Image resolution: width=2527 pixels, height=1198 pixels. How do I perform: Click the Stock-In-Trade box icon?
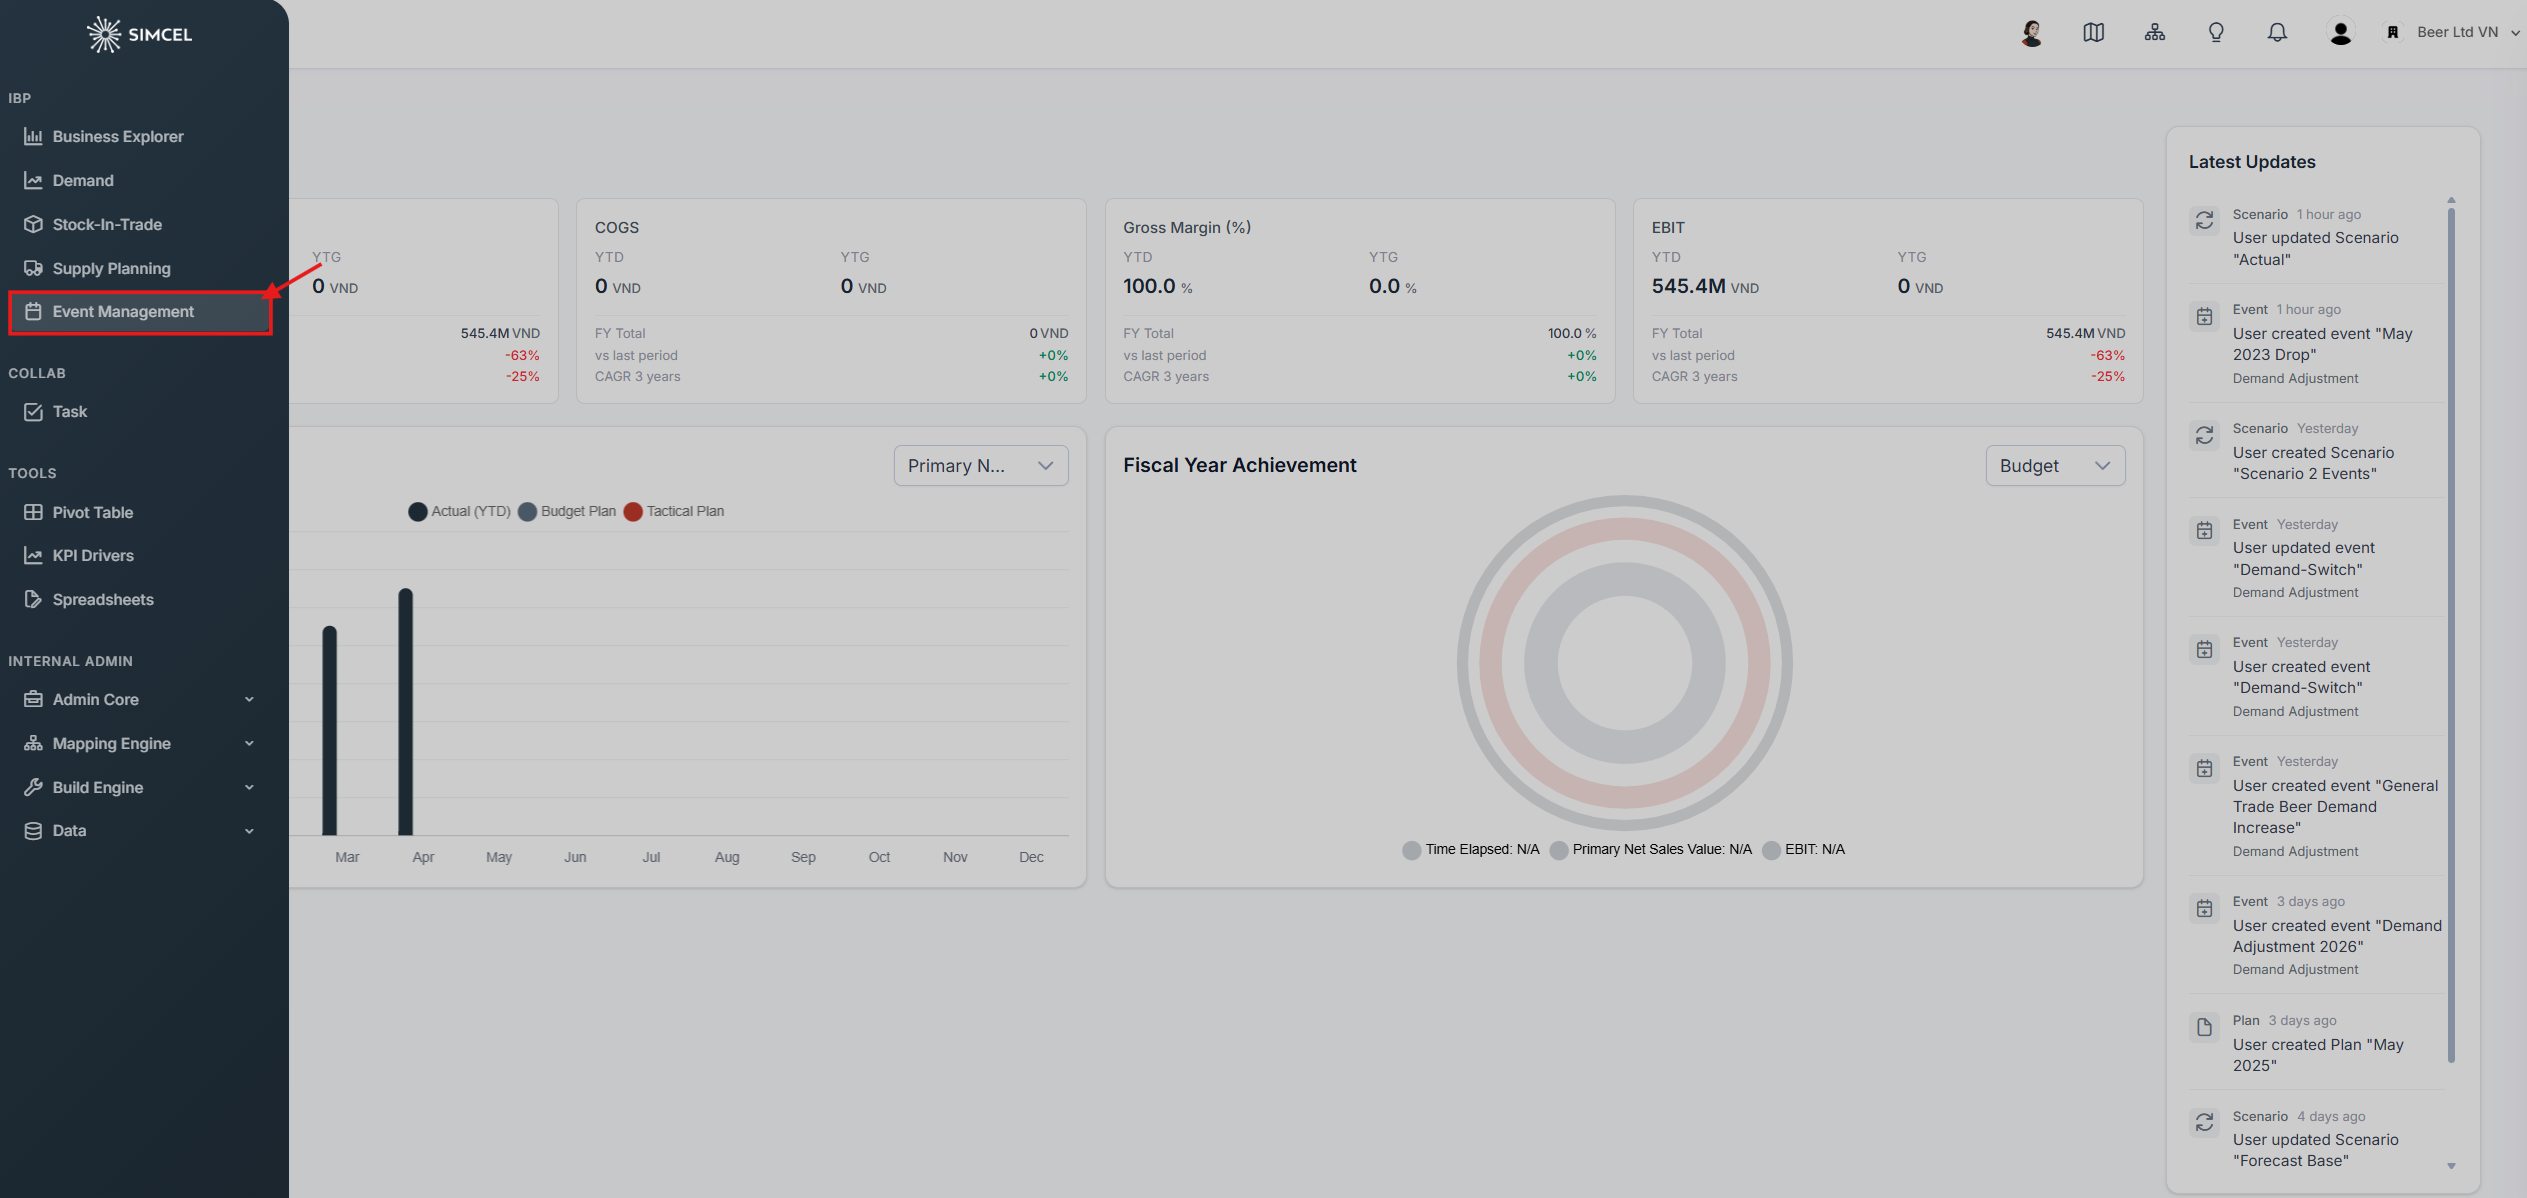click(33, 224)
